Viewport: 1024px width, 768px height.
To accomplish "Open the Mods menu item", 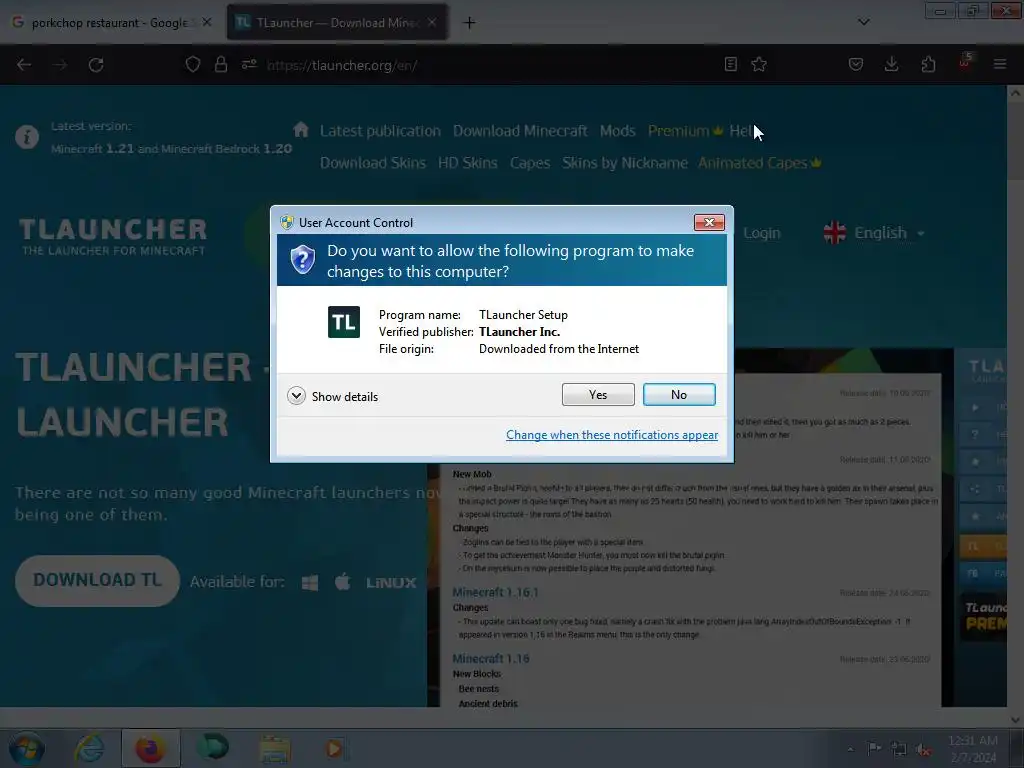I will click(617, 131).
